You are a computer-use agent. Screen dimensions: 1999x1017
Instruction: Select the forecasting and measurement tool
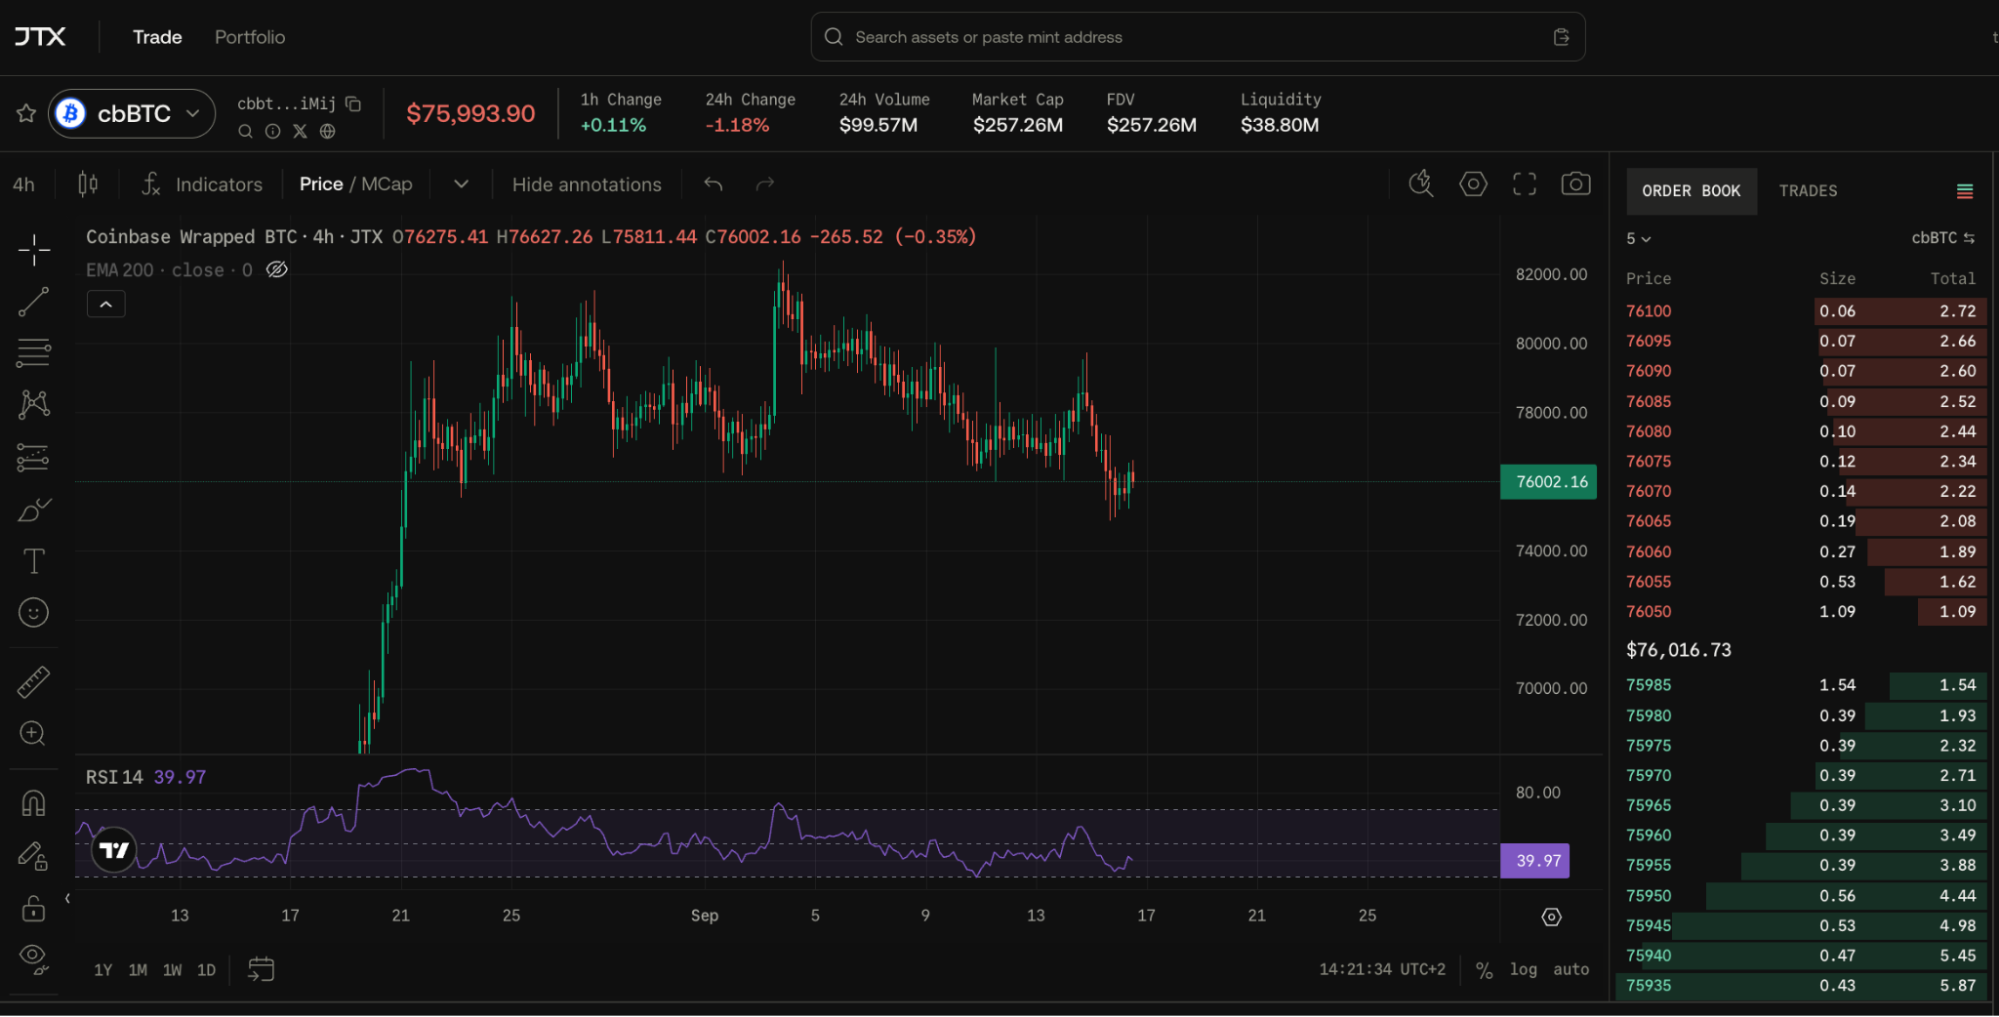pos(34,457)
